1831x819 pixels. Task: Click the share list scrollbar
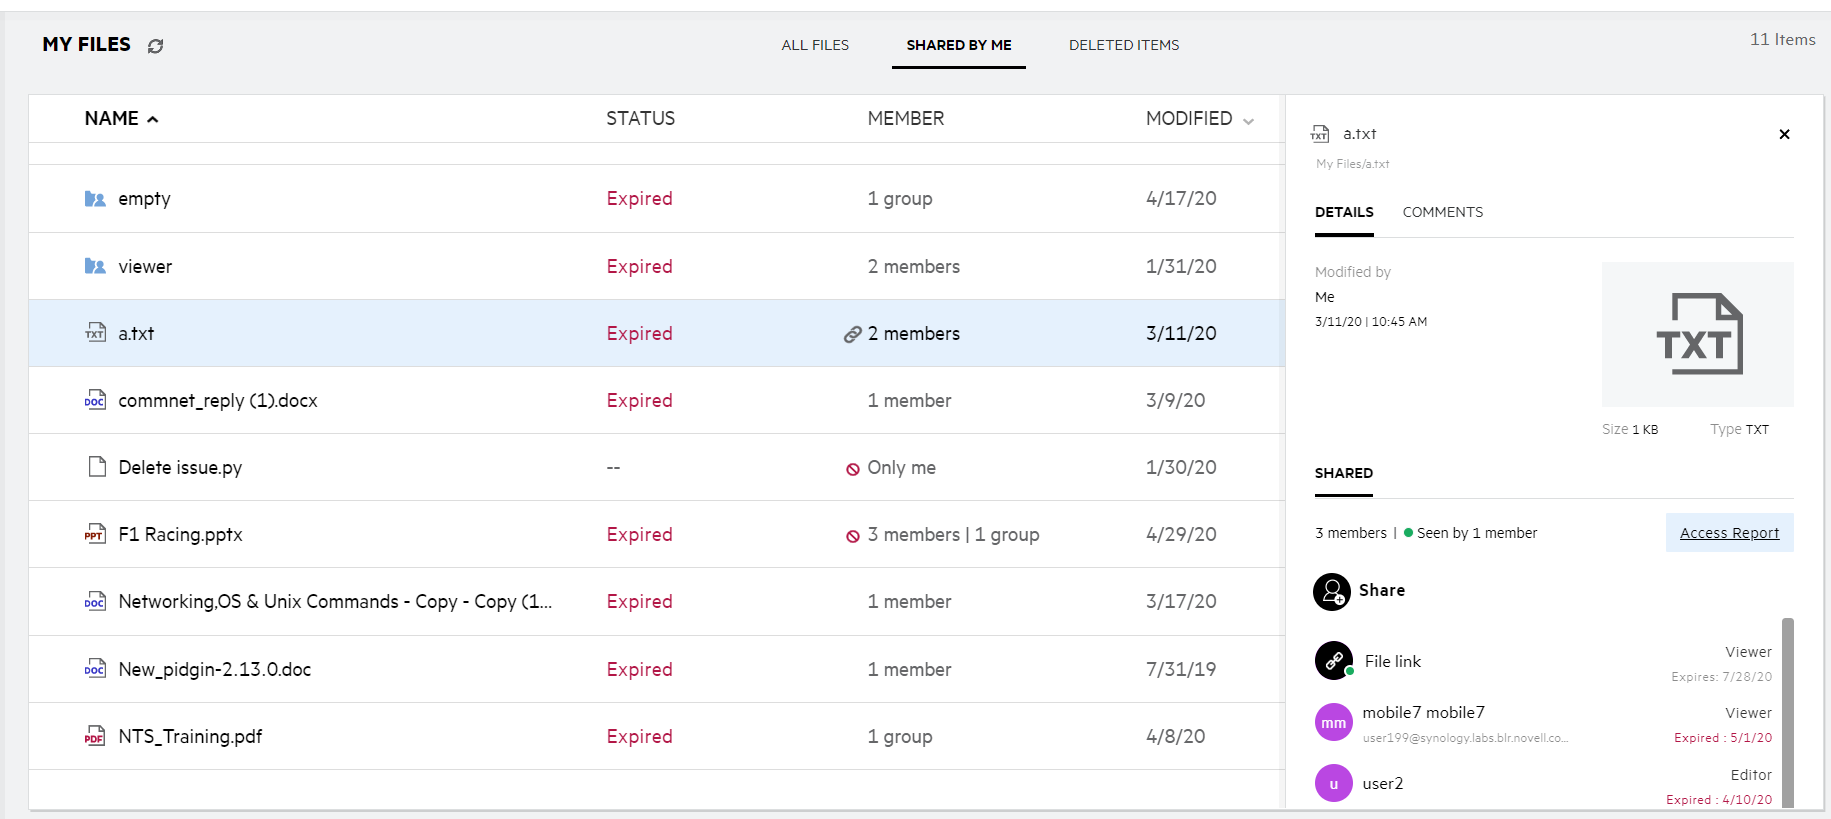click(1787, 710)
